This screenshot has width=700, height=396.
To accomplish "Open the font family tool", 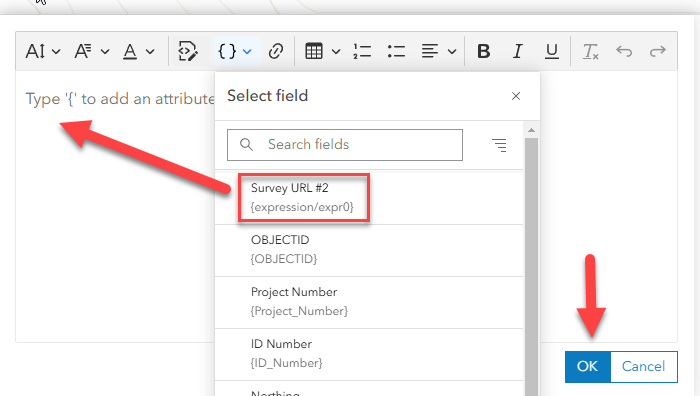I will tap(83, 51).
